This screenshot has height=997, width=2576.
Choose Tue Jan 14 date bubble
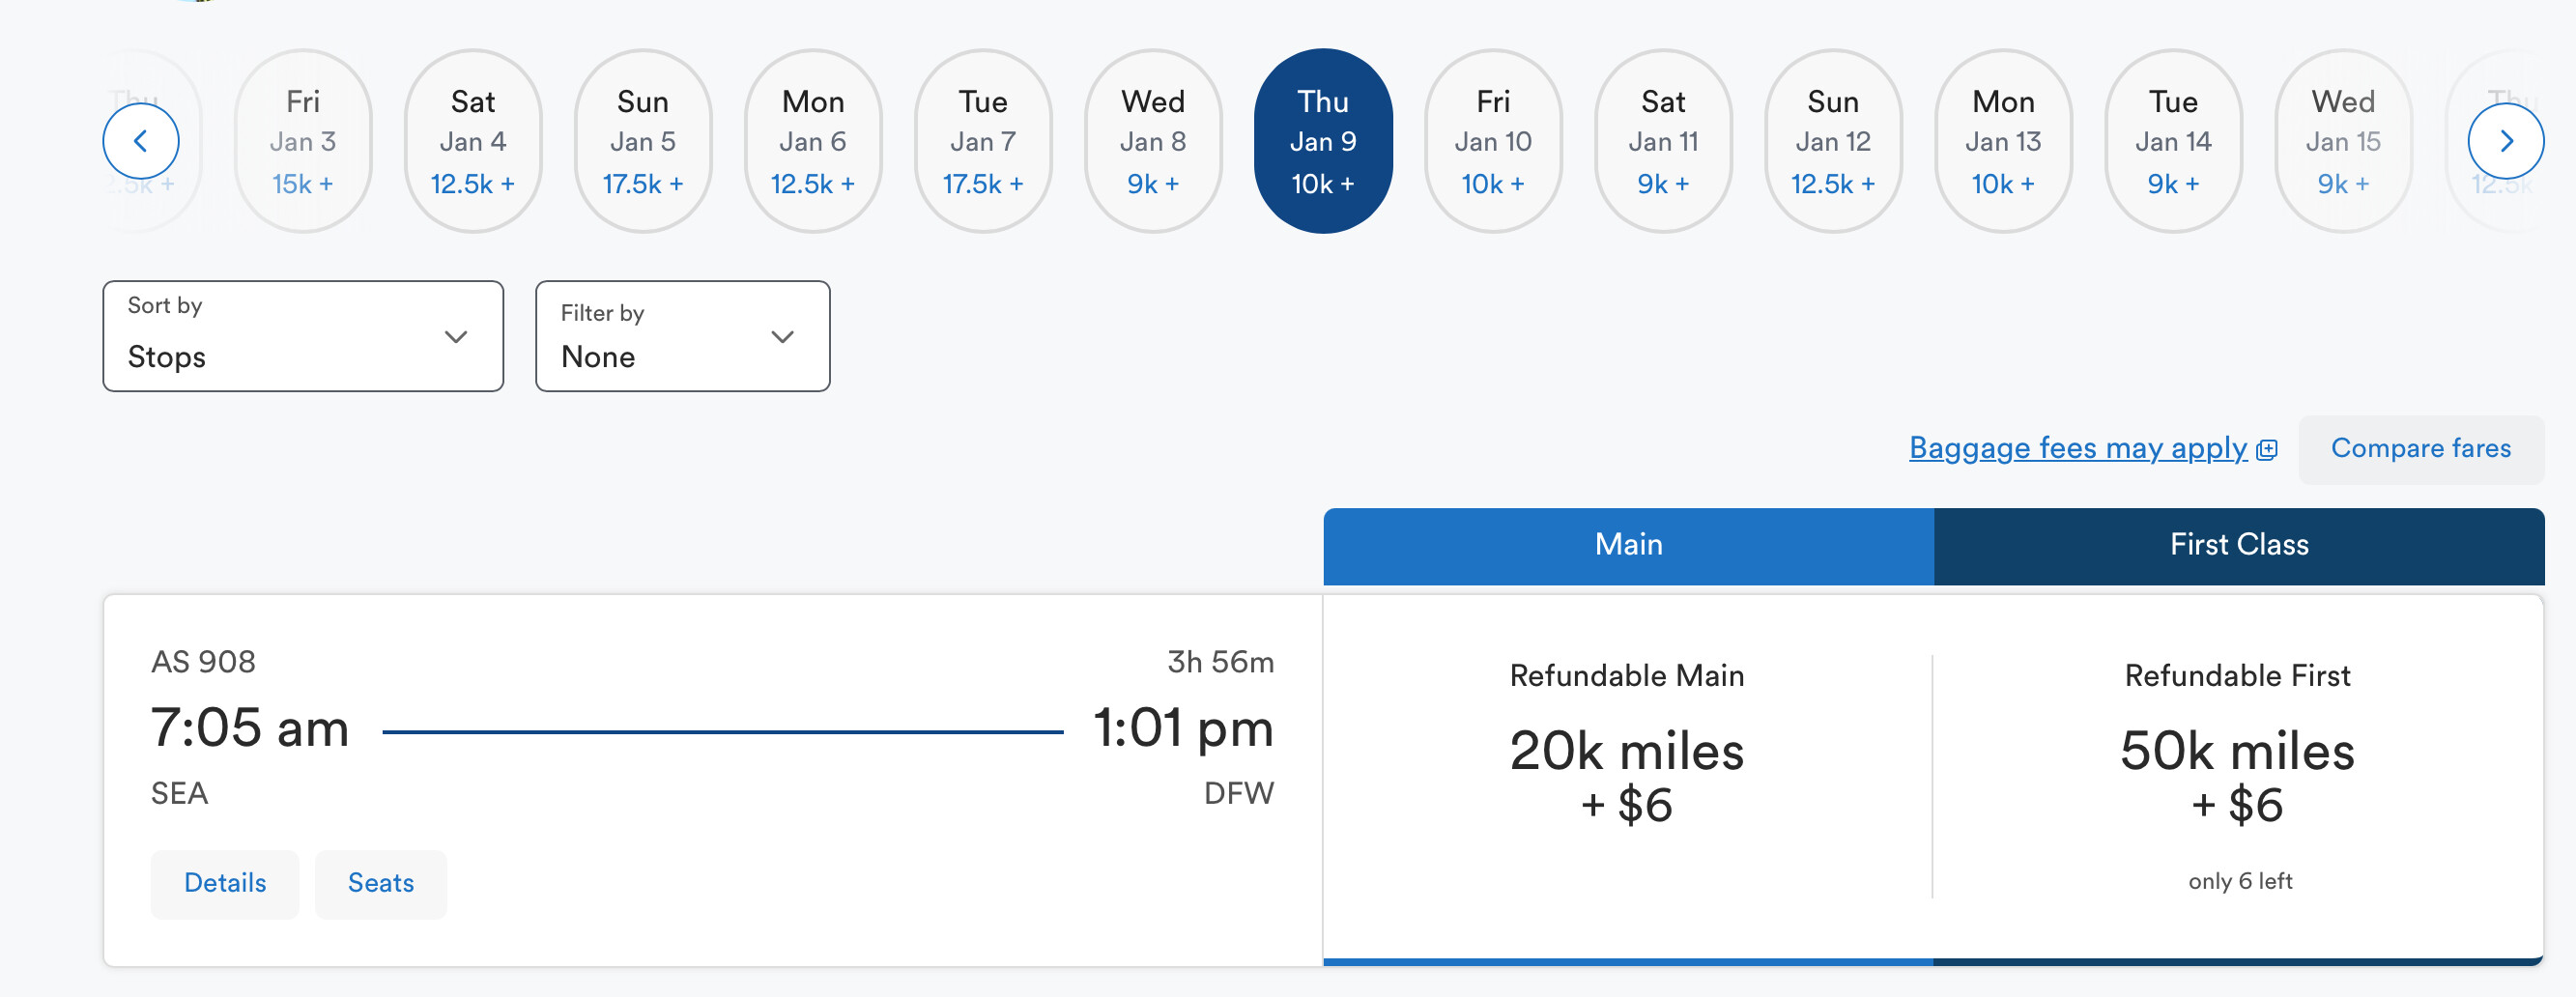2173,141
